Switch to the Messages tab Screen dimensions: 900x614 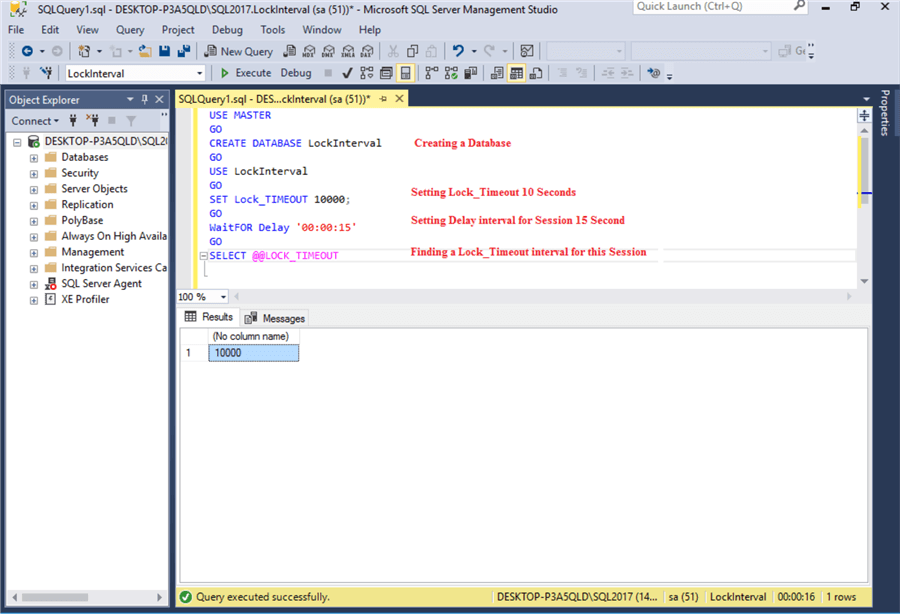tap(275, 317)
